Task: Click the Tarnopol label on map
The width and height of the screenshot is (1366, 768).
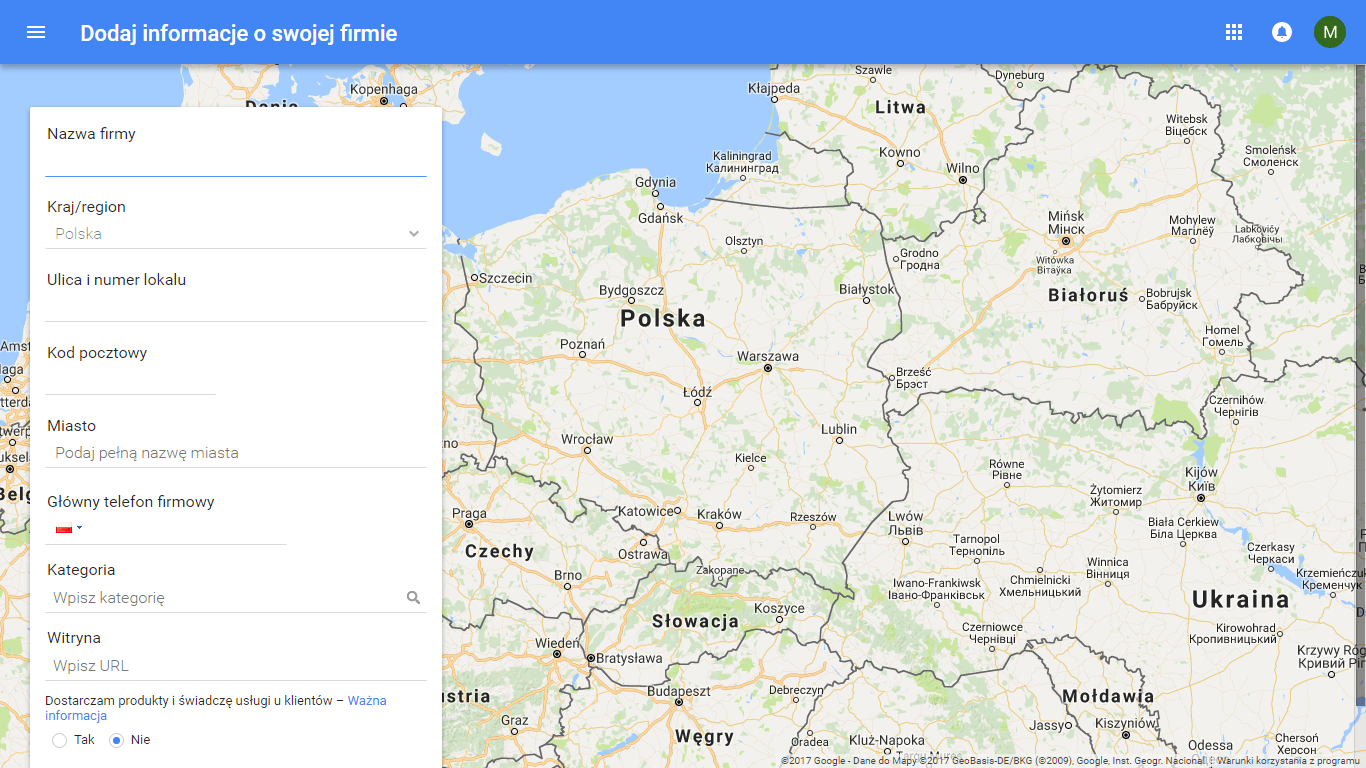Action: [x=977, y=539]
